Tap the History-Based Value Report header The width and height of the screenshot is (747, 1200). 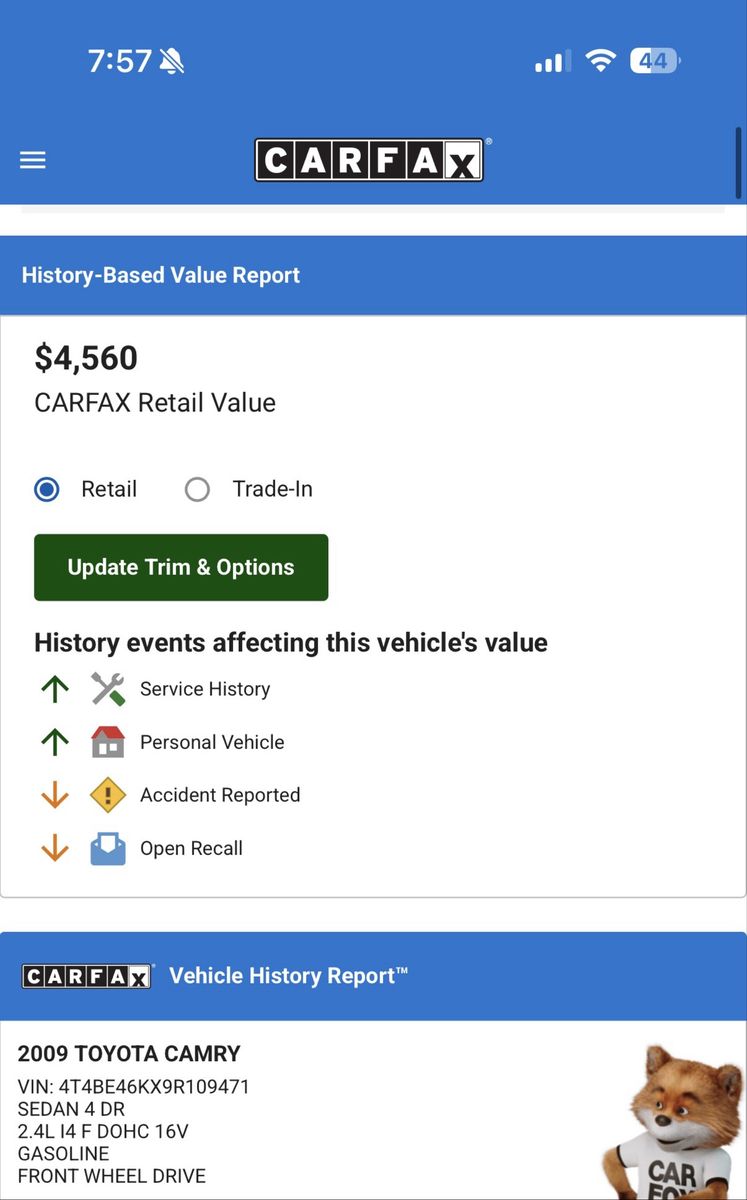click(161, 275)
